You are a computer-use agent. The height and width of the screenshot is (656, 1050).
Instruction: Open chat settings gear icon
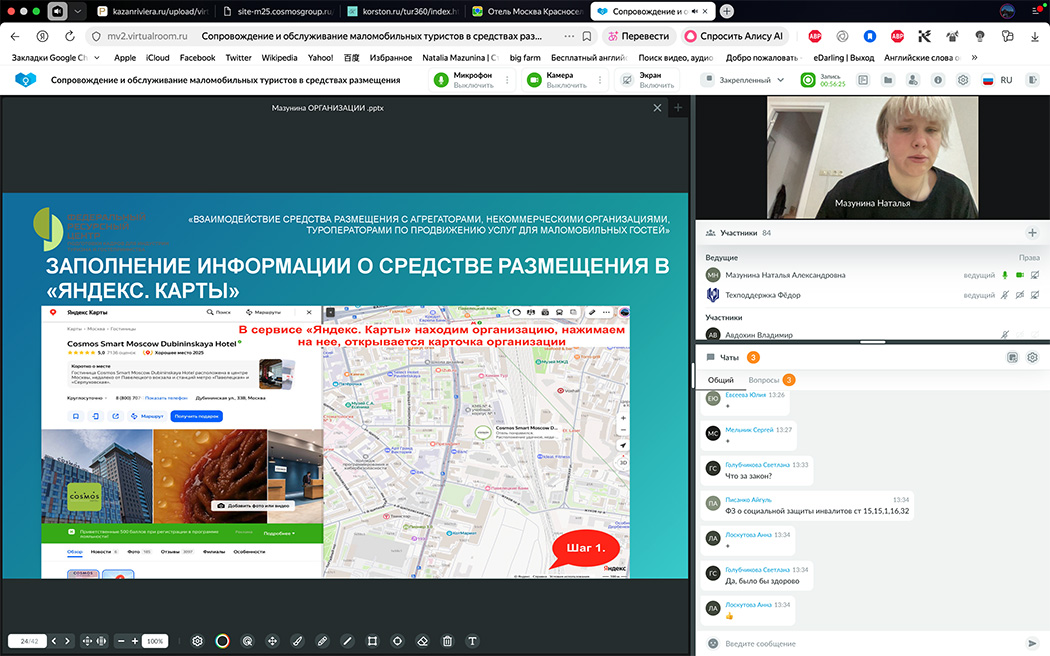click(x=1033, y=357)
